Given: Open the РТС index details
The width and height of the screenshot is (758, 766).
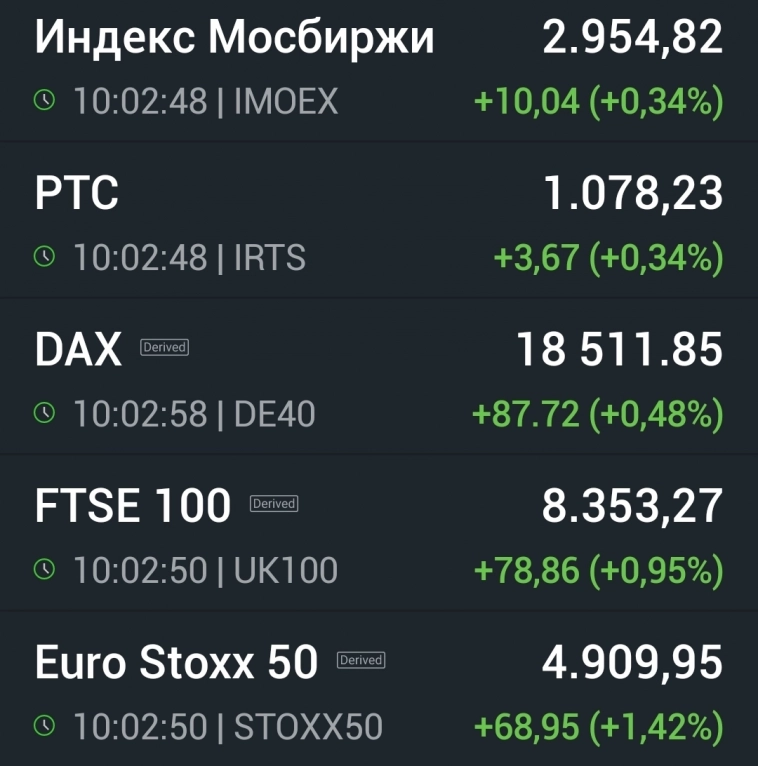Looking at the screenshot, I should pyautogui.click(x=77, y=194).
